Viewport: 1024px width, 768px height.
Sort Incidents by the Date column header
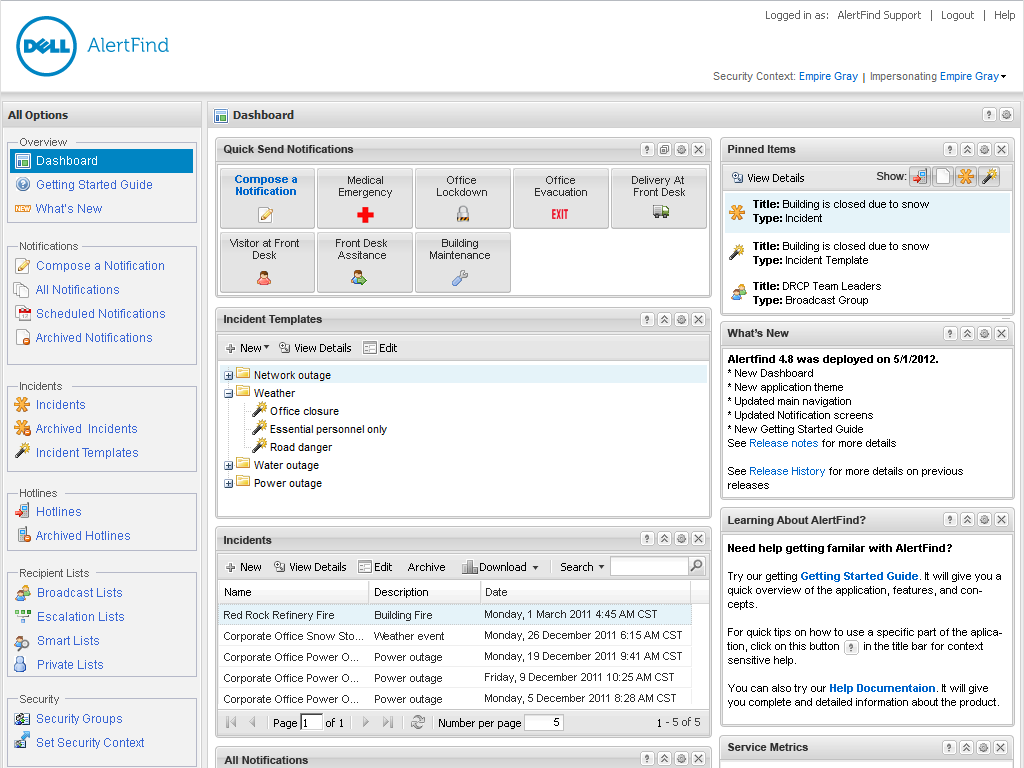pos(585,592)
